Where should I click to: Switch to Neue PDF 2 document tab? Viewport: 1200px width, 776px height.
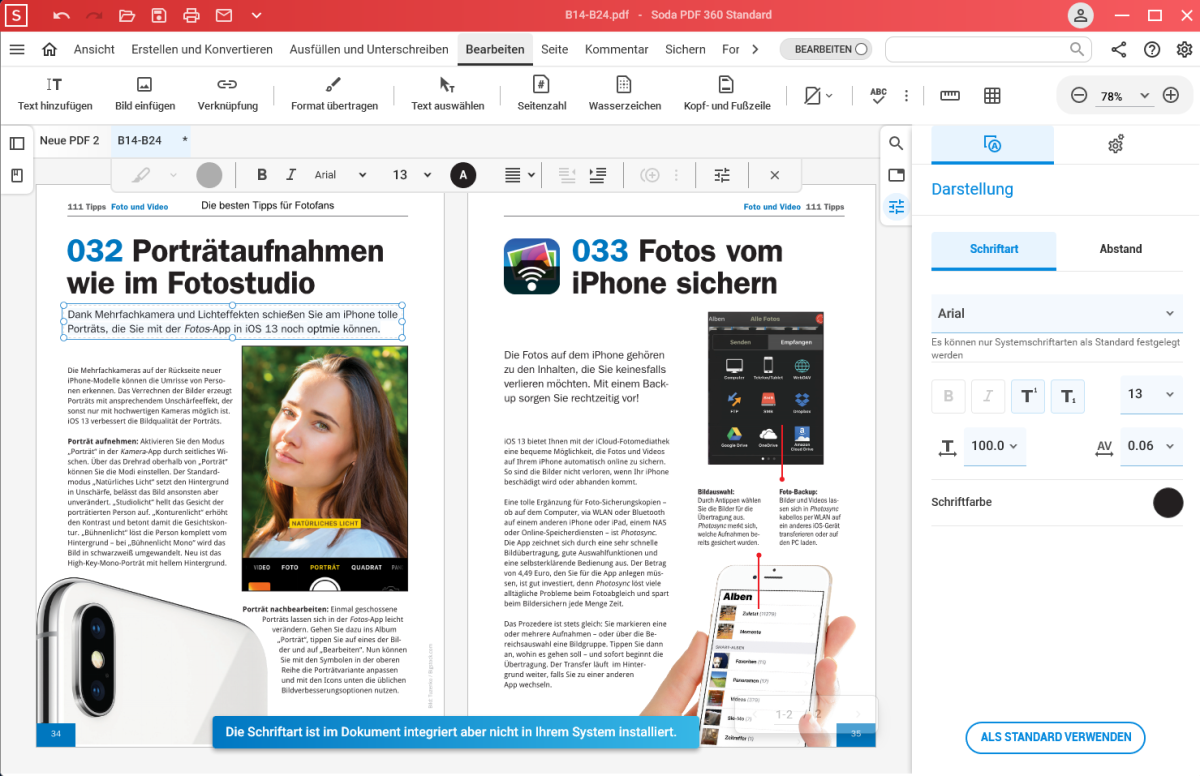point(69,140)
